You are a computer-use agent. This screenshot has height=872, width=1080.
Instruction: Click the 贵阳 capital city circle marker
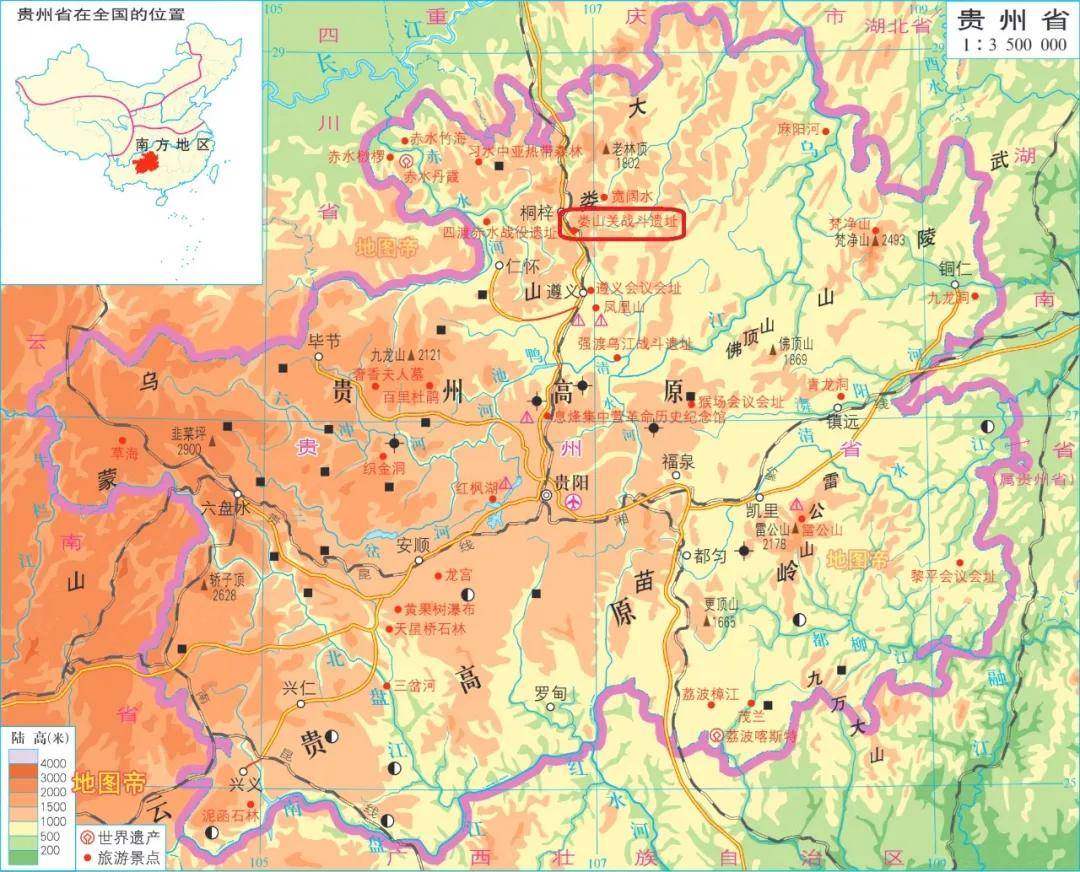[x=546, y=495]
